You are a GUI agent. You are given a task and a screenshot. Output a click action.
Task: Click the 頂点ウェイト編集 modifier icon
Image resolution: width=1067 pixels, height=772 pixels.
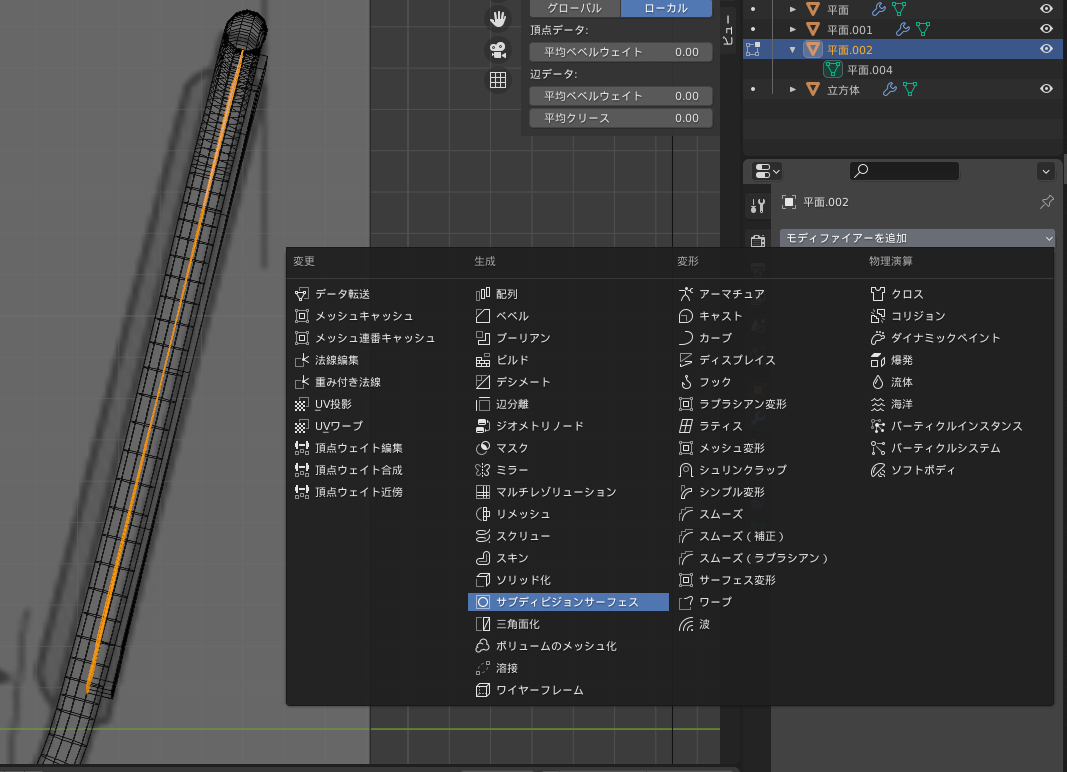pos(301,448)
